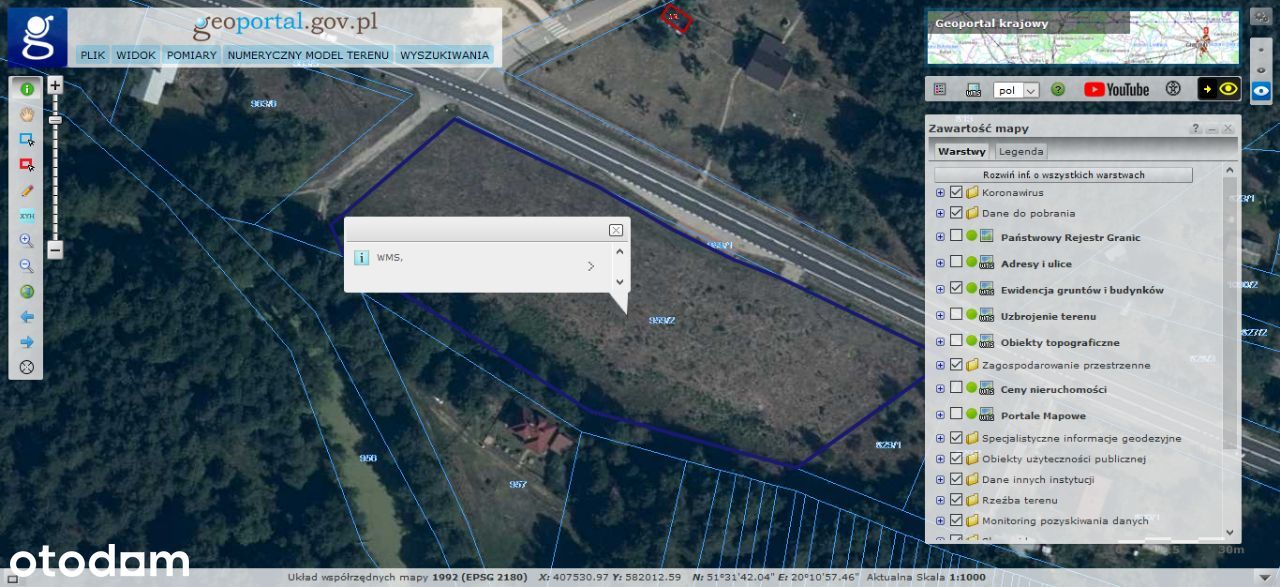This screenshot has height=587, width=1280.
Task: Expand Dane do pobrania node
Action: pos(940,213)
